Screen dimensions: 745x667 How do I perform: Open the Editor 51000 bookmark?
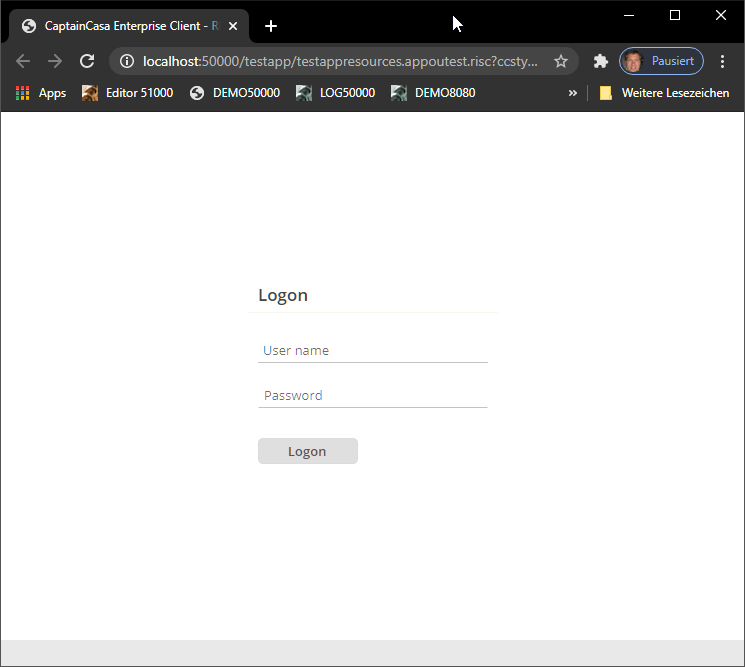coord(127,93)
